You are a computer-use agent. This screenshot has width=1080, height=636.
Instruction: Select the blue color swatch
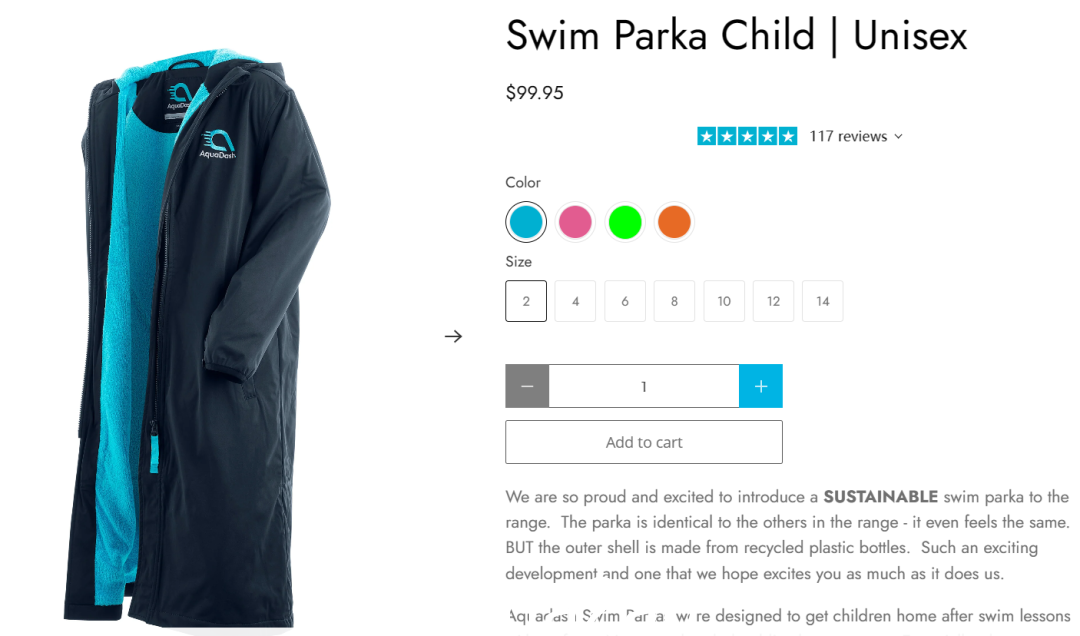[526, 222]
